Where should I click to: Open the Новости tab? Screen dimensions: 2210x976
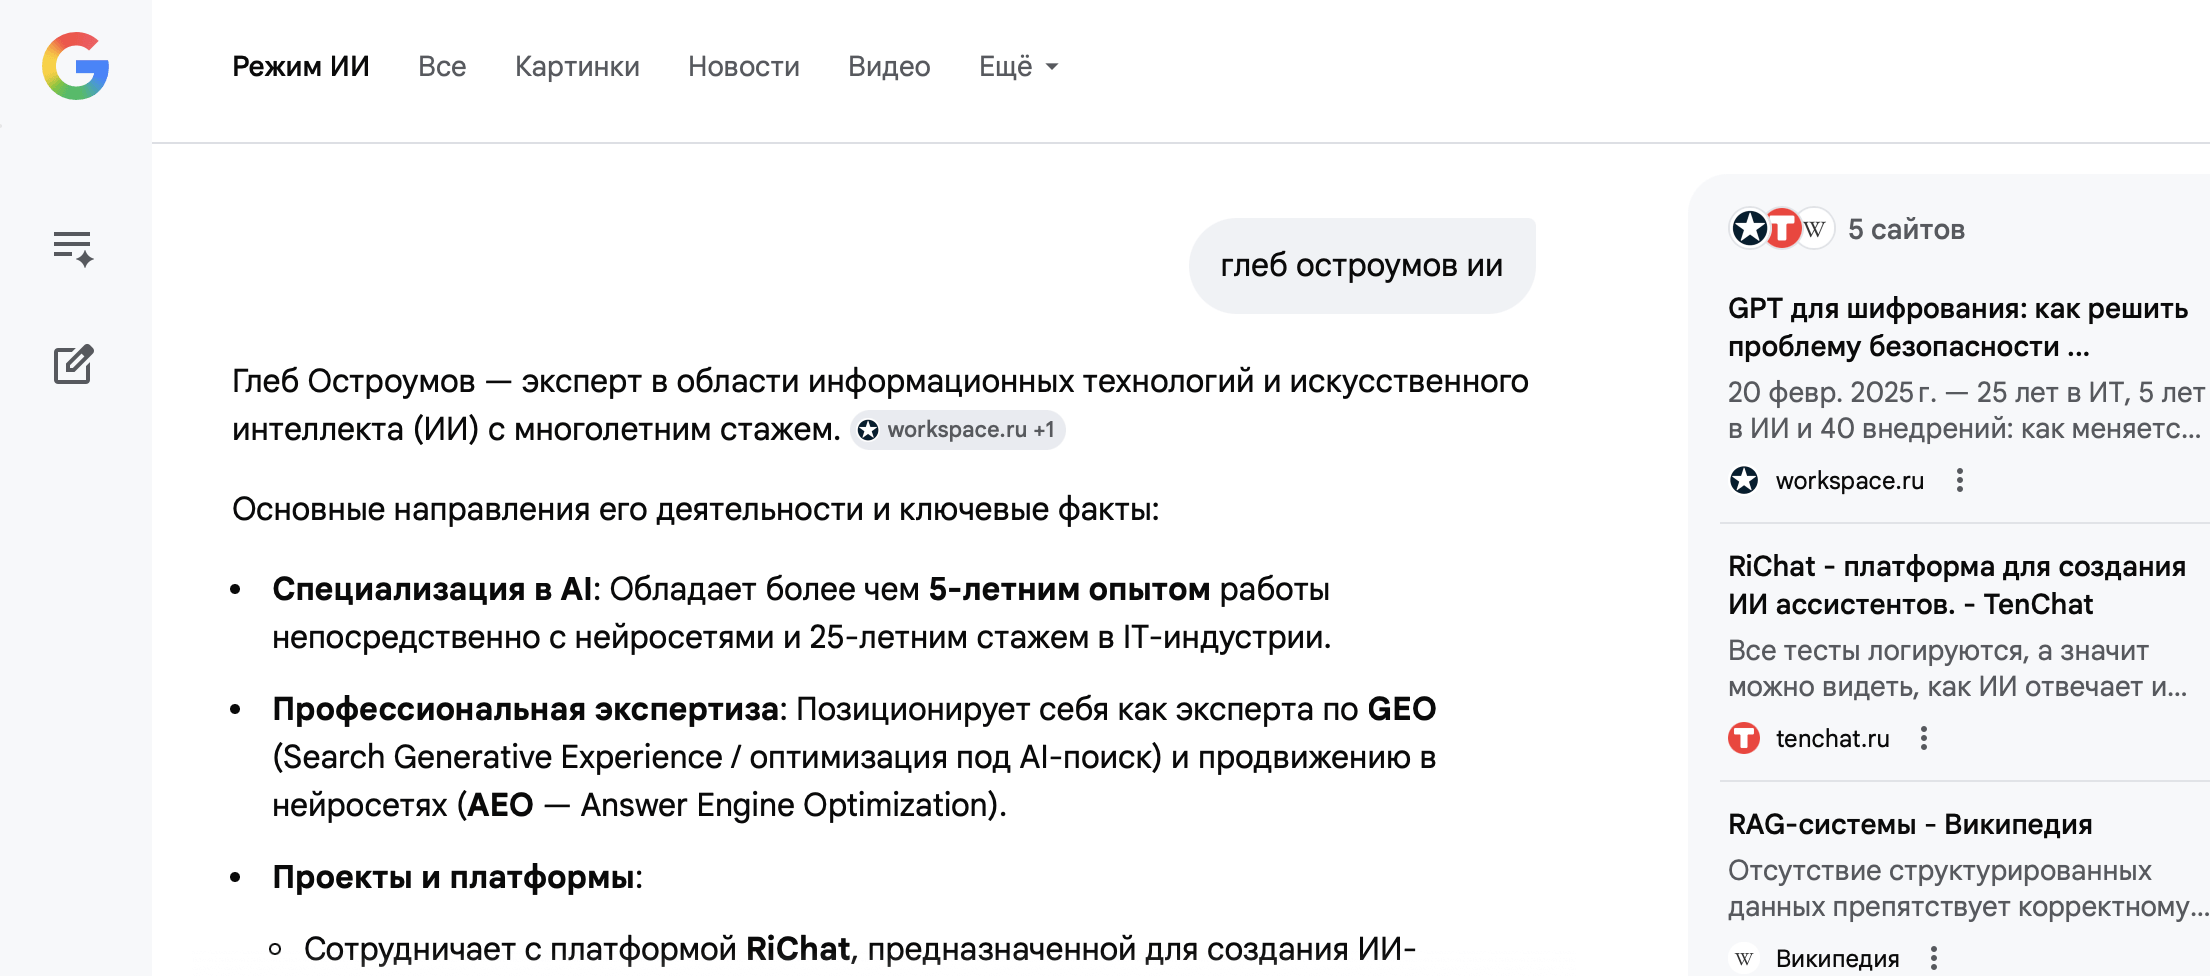(x=743, y=67)
